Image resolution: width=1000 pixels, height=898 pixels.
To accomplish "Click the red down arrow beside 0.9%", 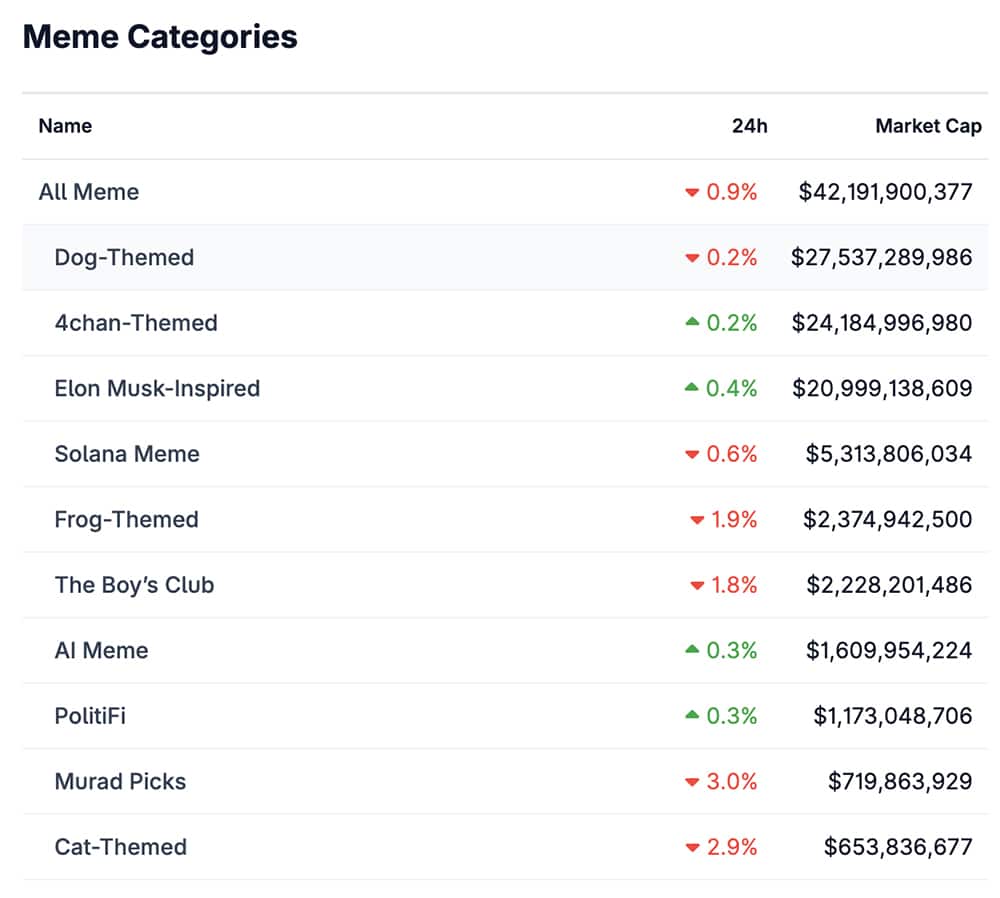I will (x=691, y=193).
